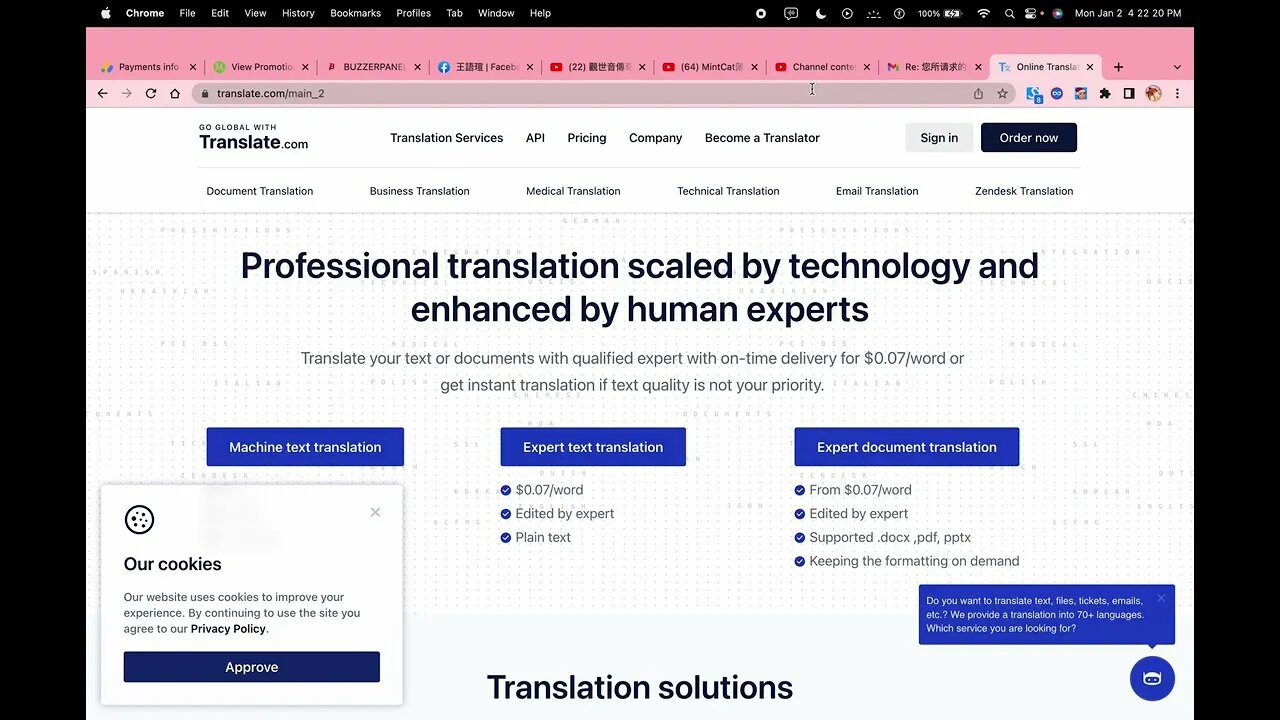
Task: Expand the tab search chevron
Action: [1177, 67]
